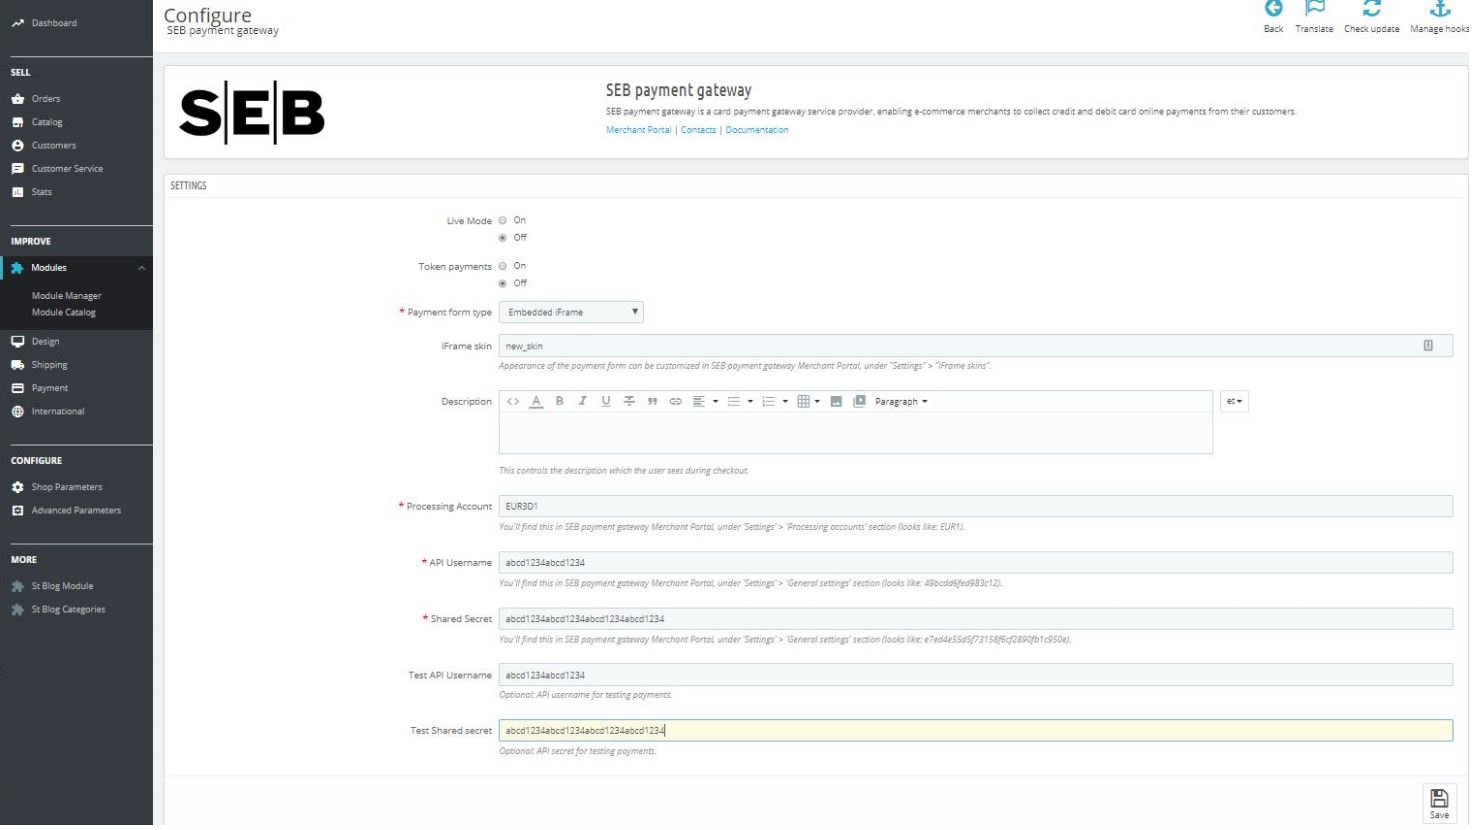Toggle italic formatting in Description editor
This screenshot has height=830, width=1473.
point(582,402)
